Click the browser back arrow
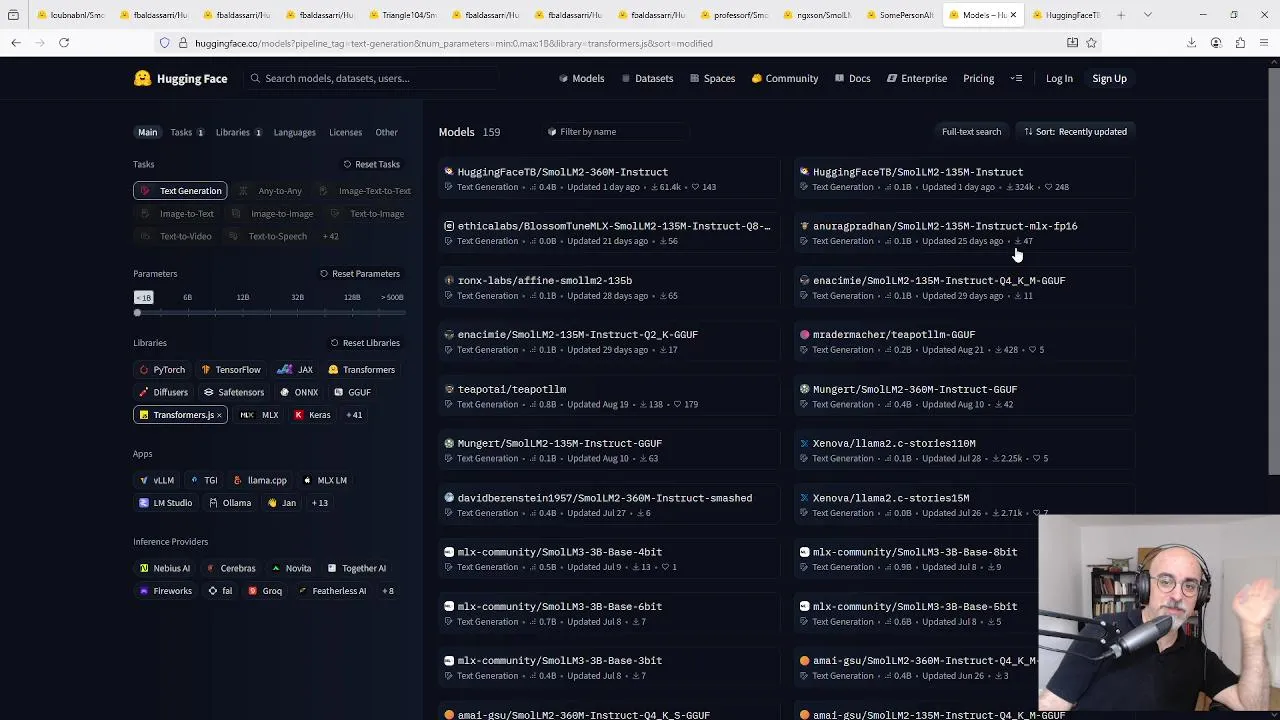 16,43
